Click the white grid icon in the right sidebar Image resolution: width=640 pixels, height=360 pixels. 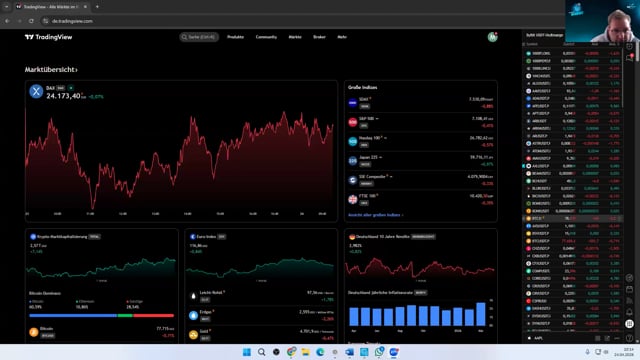(x=629, y=323)
